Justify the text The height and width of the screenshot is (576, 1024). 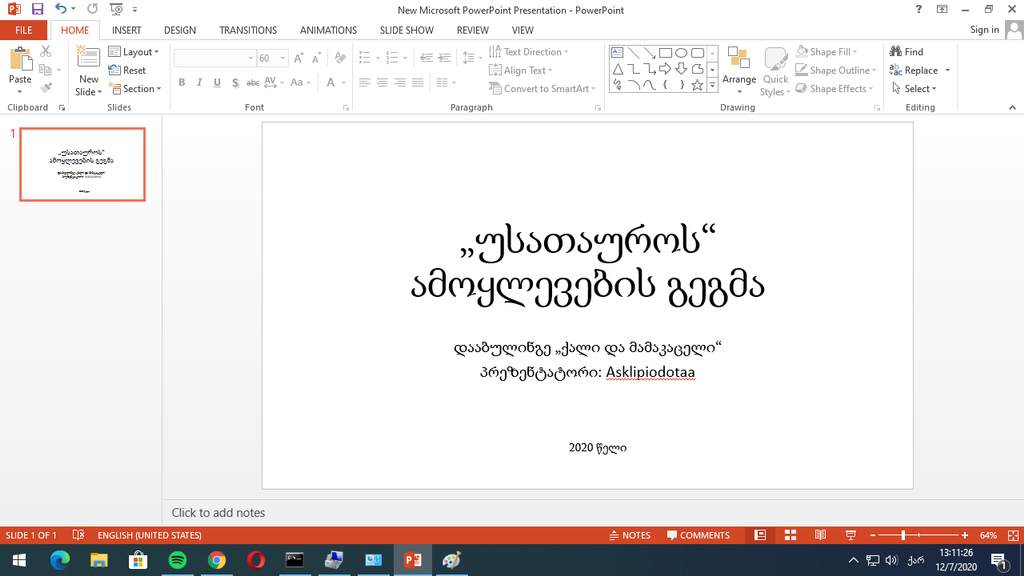417,82
